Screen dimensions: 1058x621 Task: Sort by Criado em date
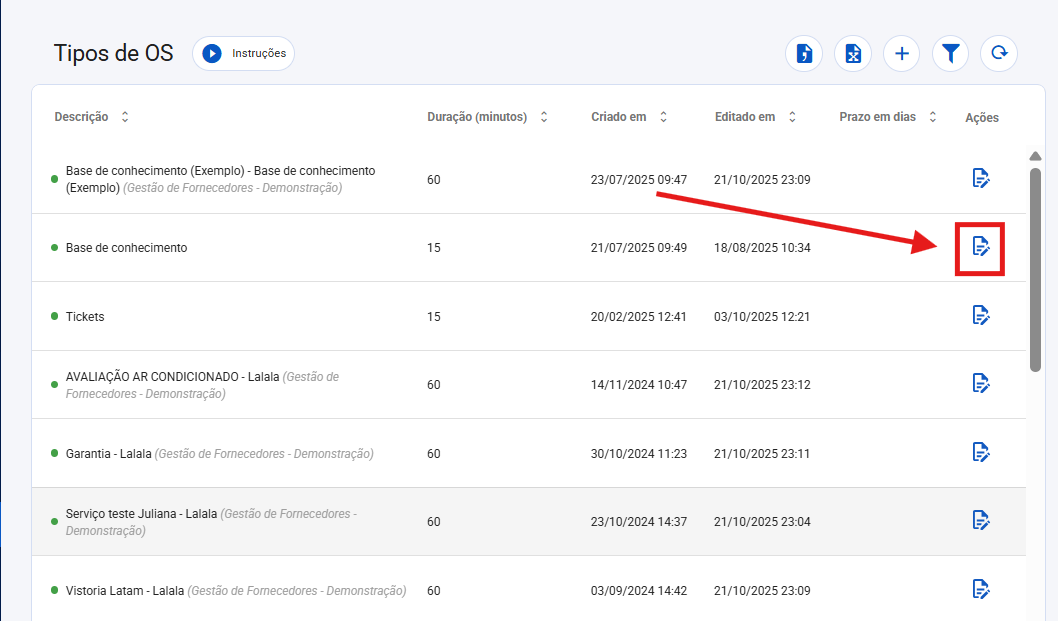point(663,117)
